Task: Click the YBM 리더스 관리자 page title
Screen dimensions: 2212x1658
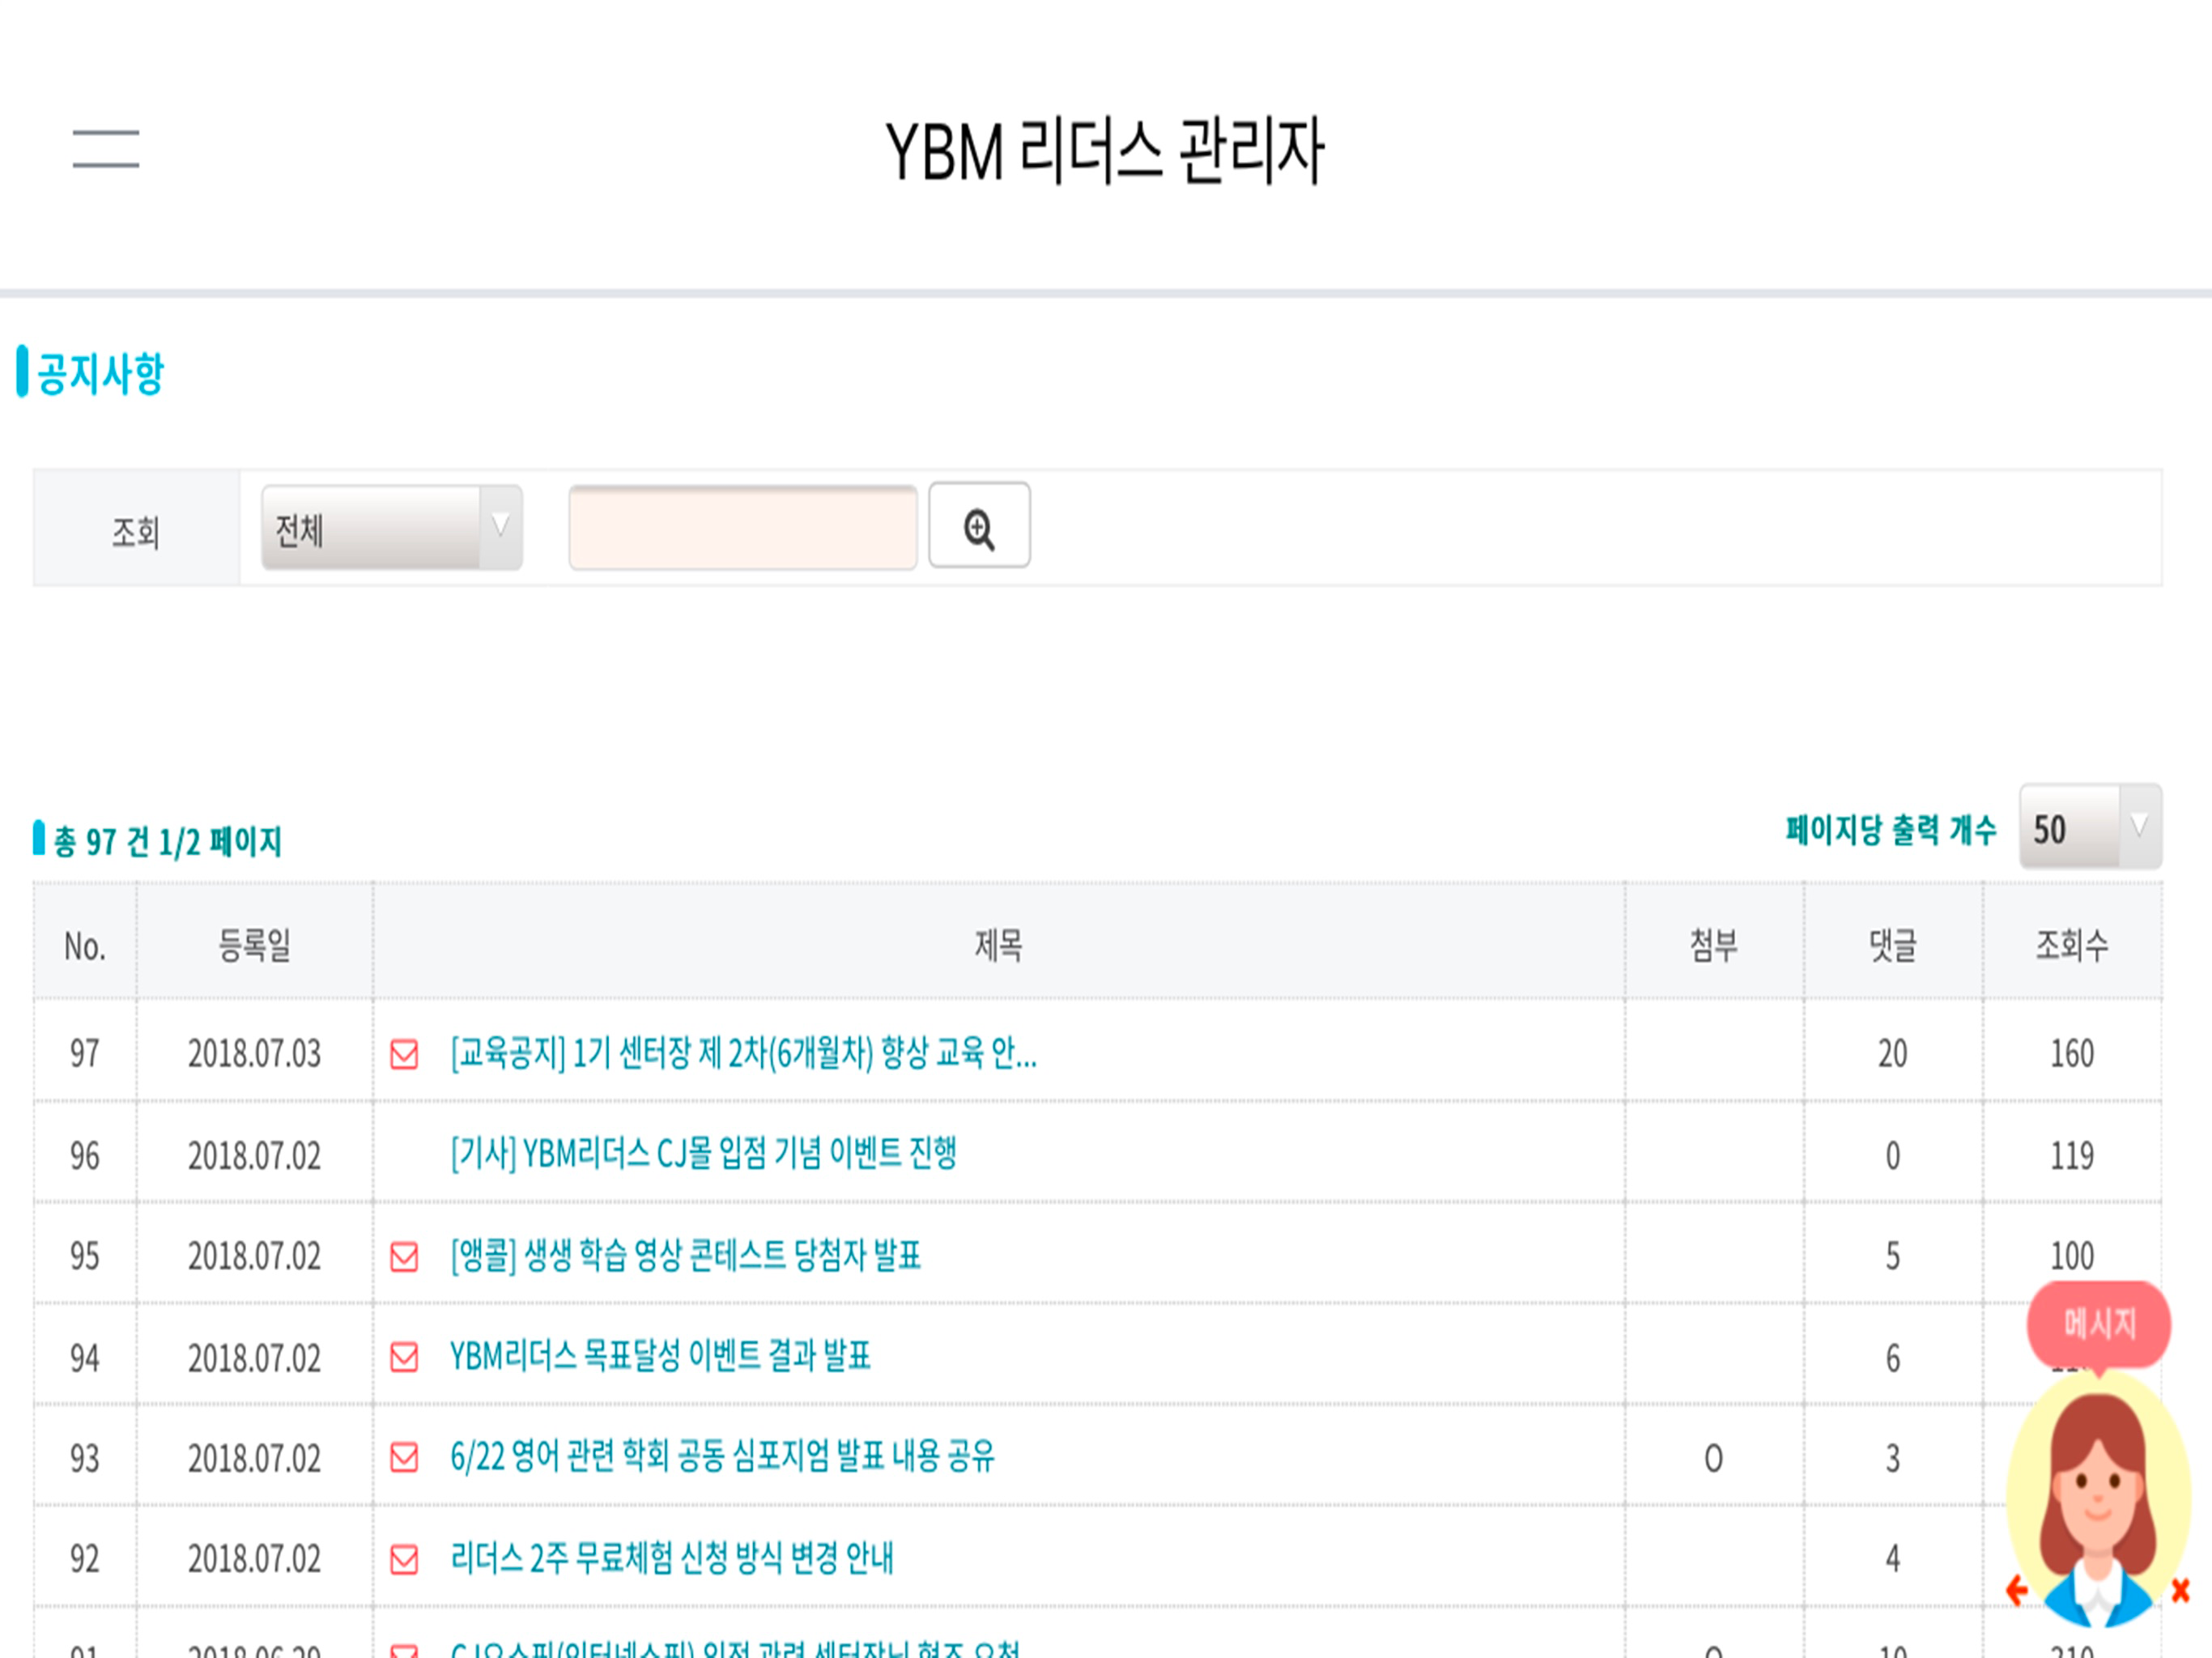Action: pyautogui.click(x=1105, y=151)
